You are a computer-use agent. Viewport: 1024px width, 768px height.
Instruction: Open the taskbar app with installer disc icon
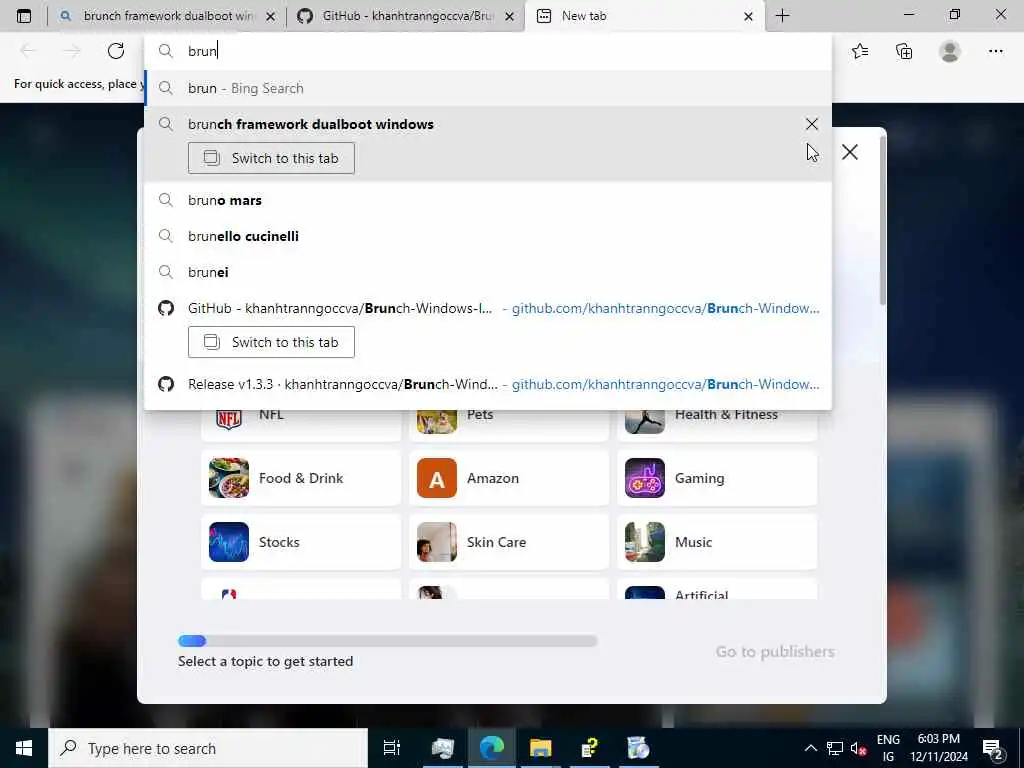(638, 748)
